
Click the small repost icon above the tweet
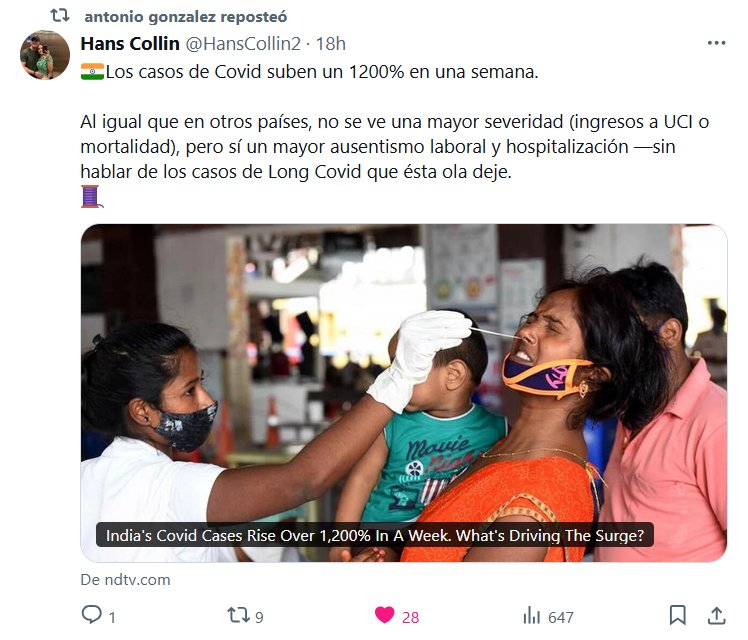[x=60, y=16]
